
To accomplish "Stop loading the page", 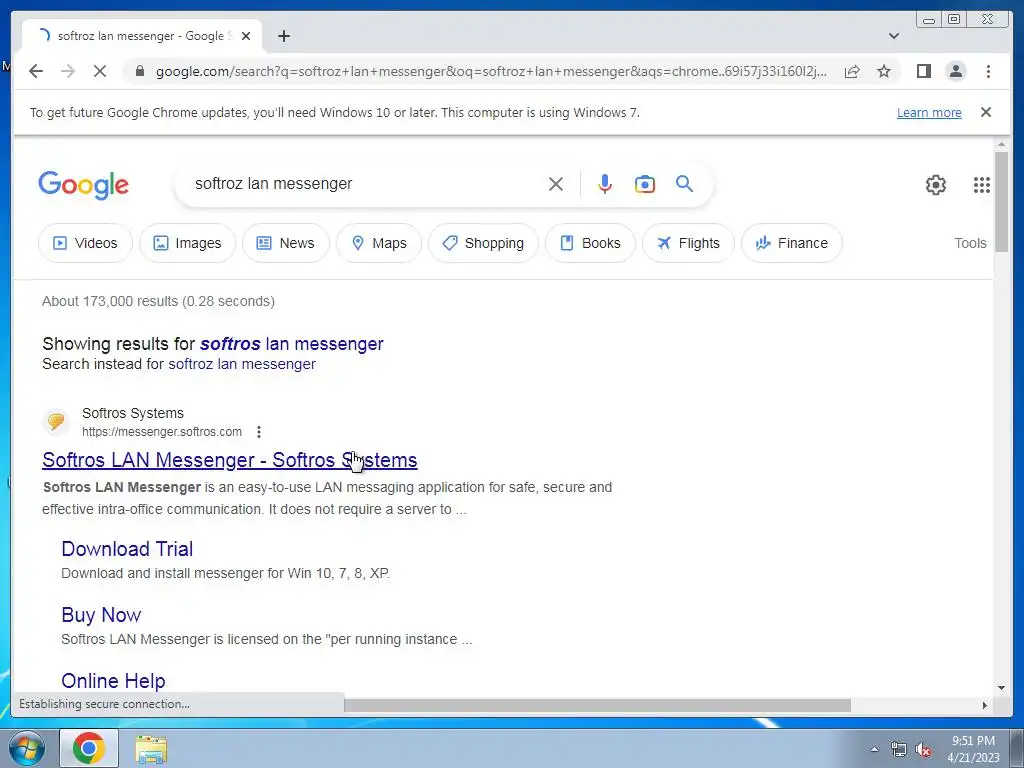I will tap(100, 71).
